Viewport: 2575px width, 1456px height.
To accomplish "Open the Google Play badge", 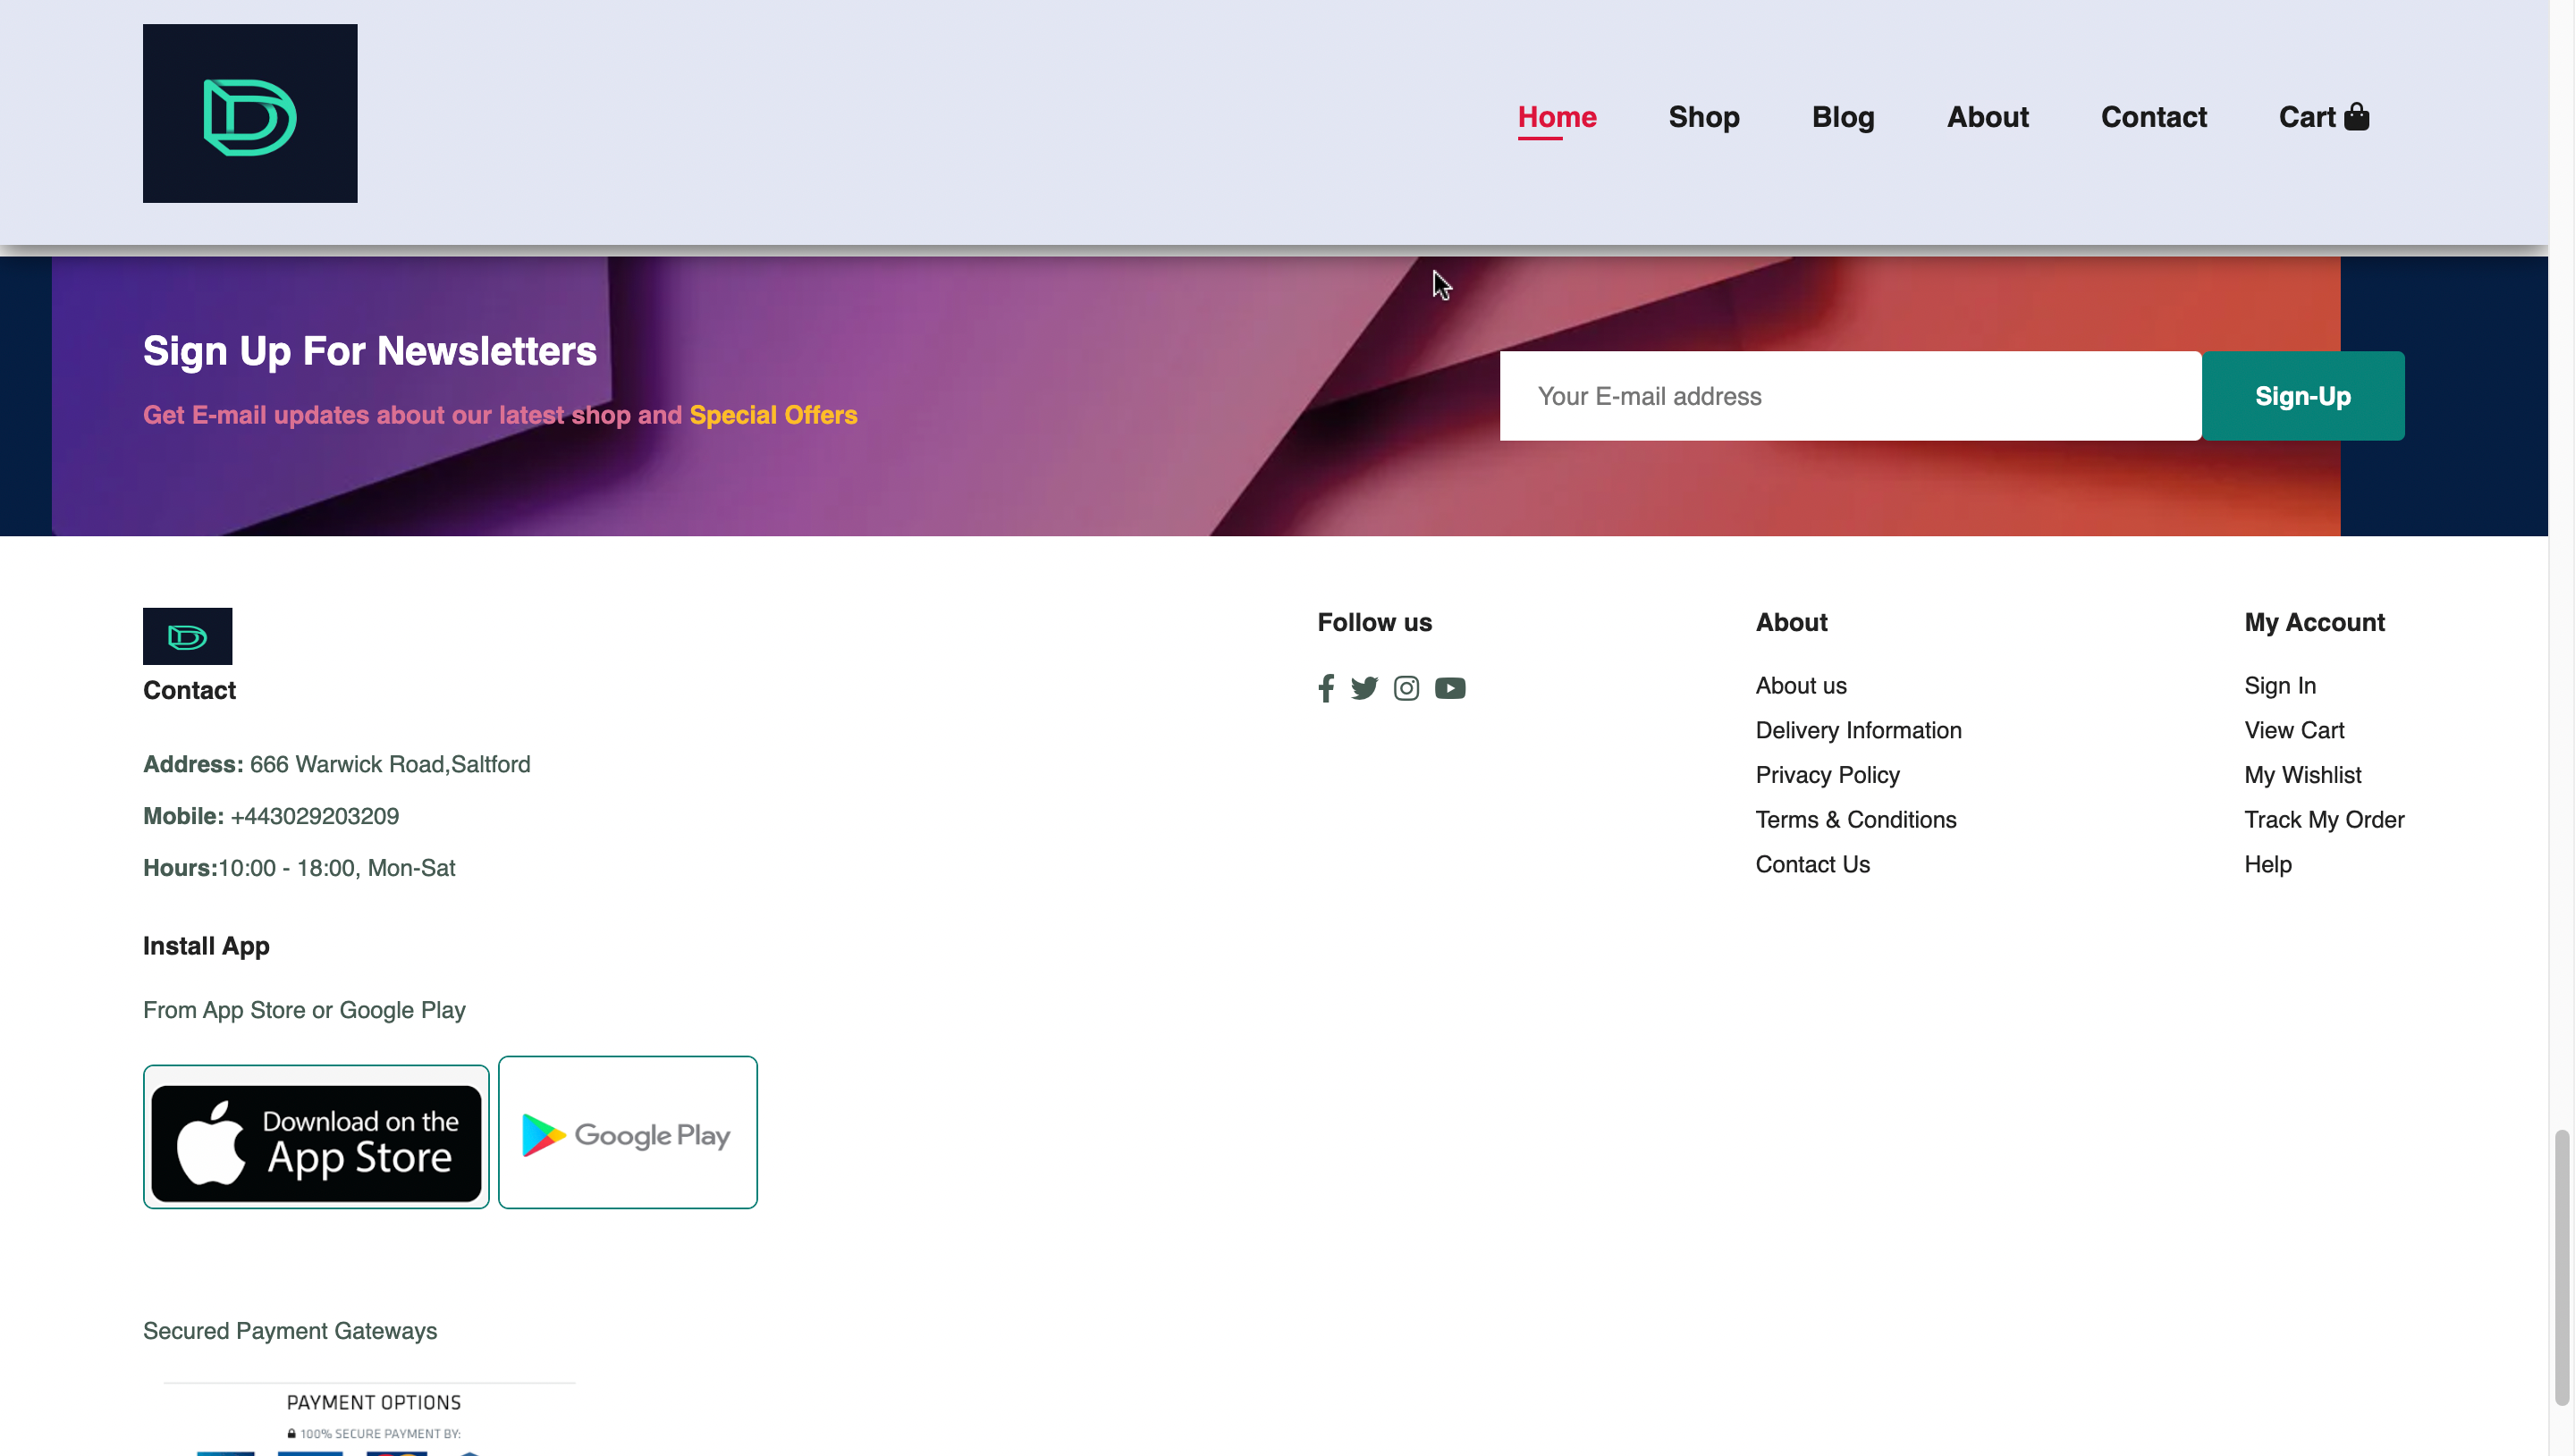I will pos(627,1132).
